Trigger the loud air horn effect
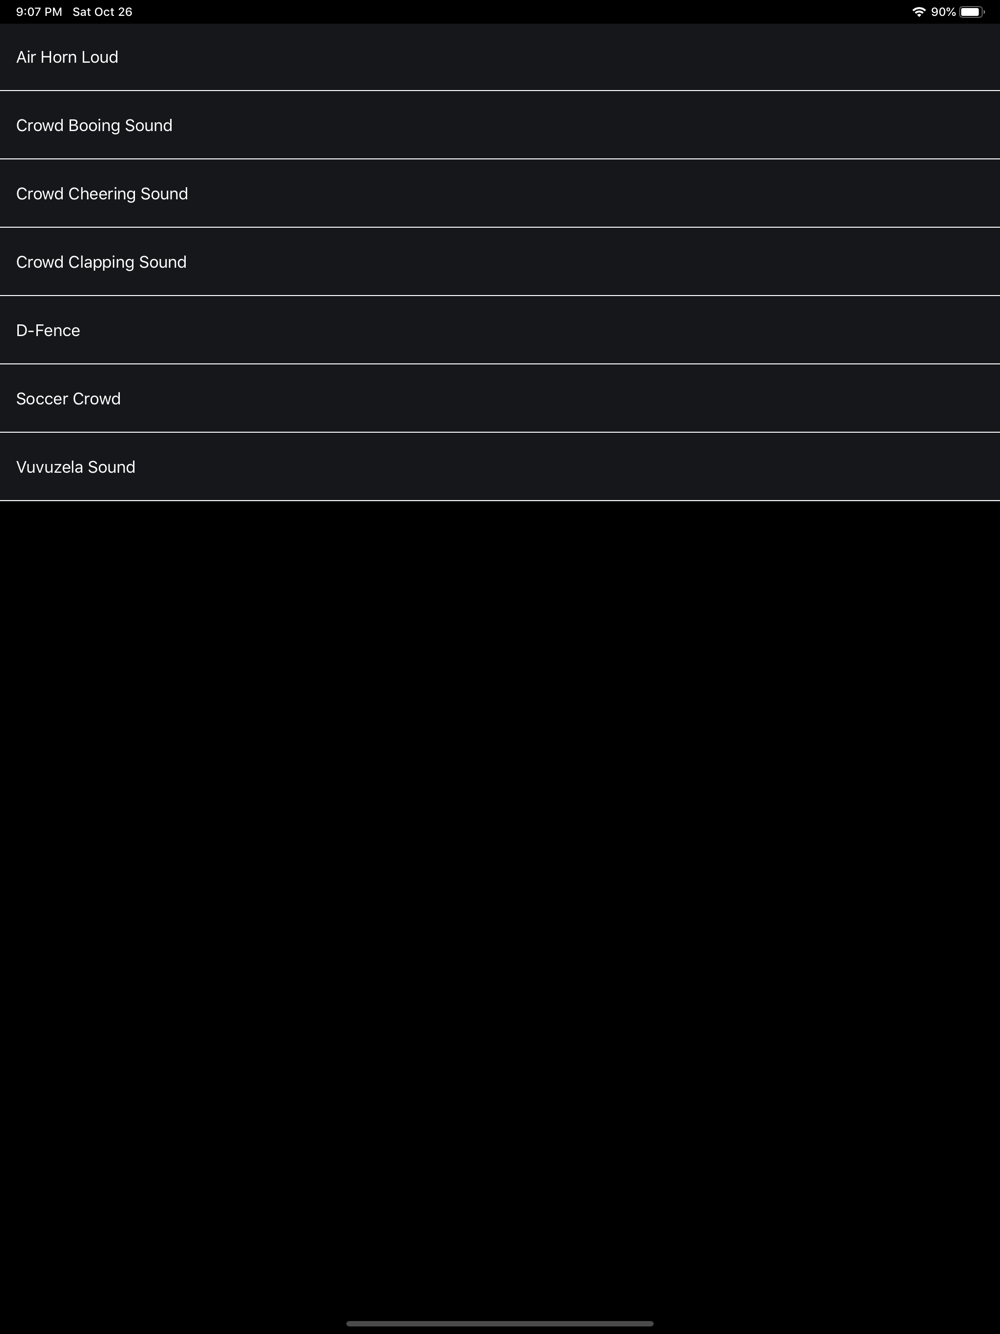Image resolution: width=1000 pixels, height=1334 pixels. pyautogui.click(x=500, y=57)
